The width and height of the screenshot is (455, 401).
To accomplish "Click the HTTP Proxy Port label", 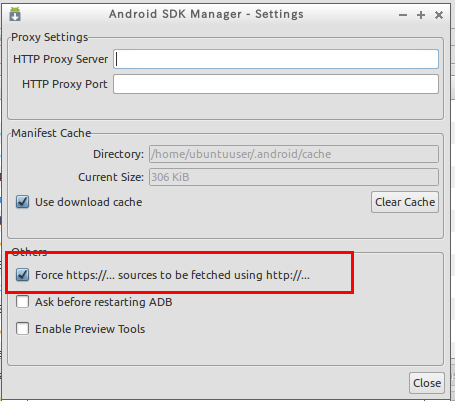I will click(65, 84).
